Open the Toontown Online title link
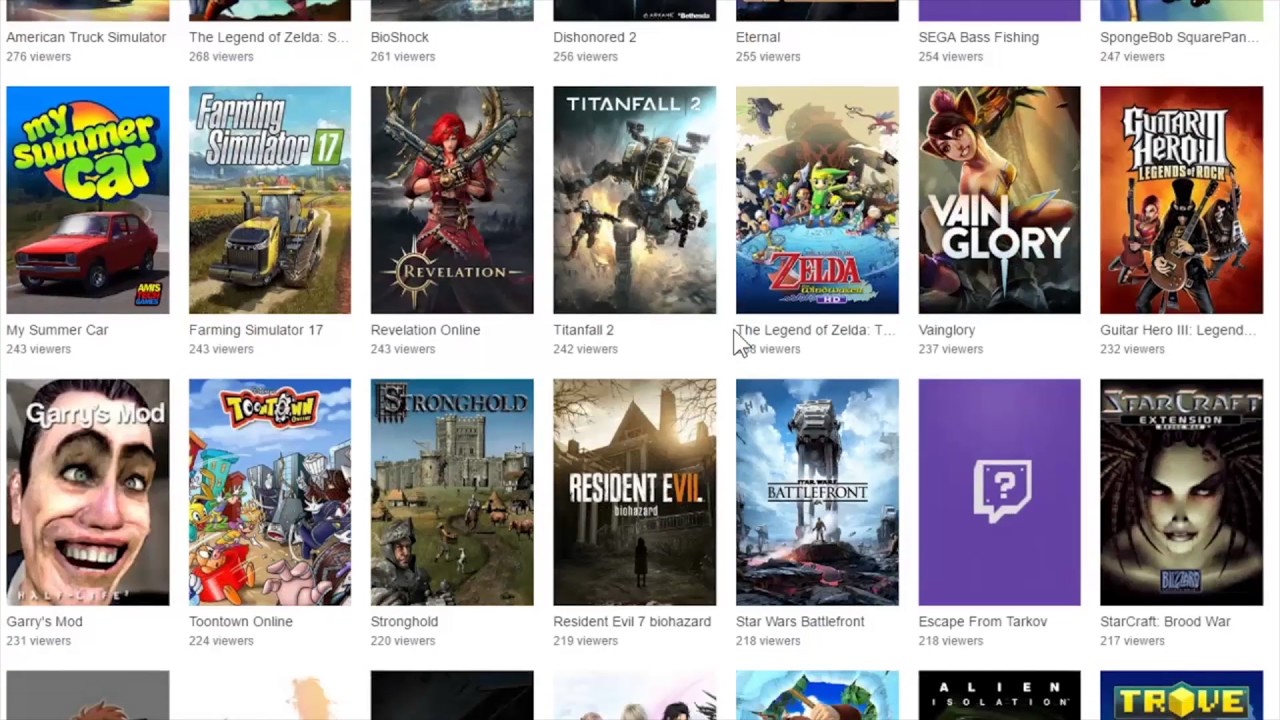The height and width of the screenshot is (720, 1280). [241, 622]
